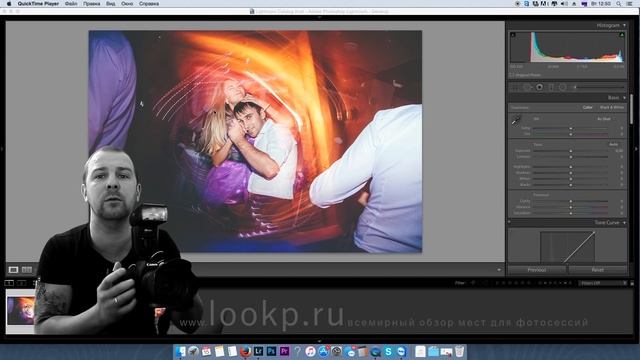Open App Store from the Dock

pos(323,351)
